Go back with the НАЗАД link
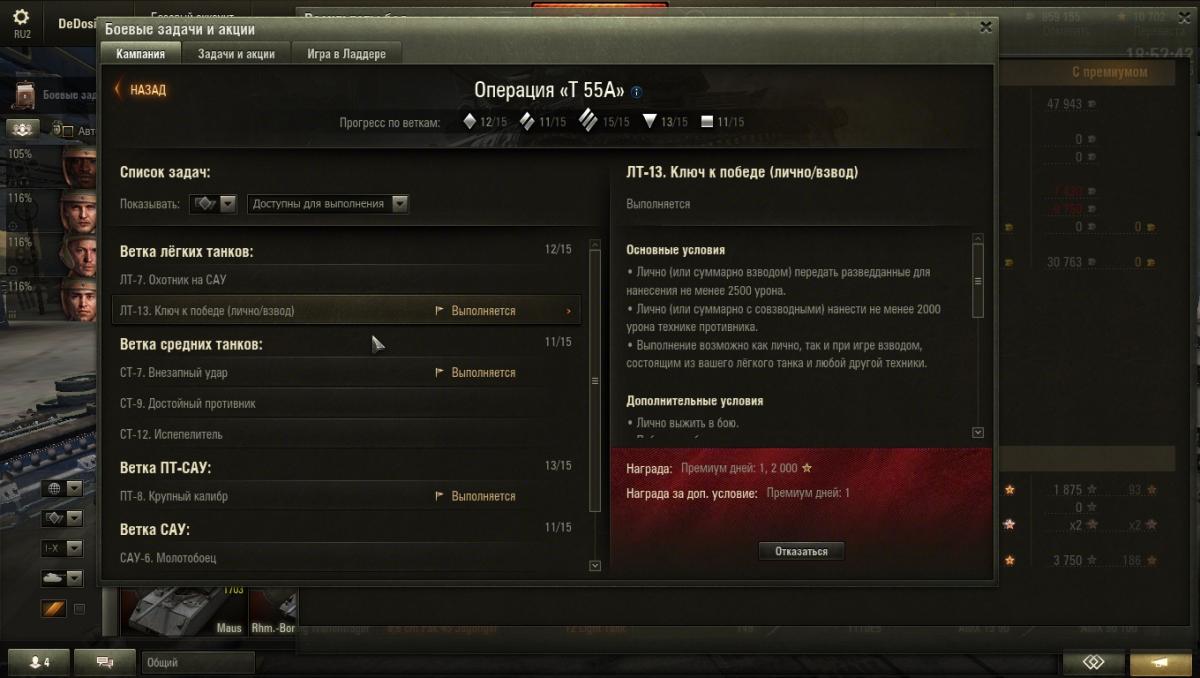Image resolution: width=1200 pixels, height=678 pixels. (x=141, y=90)
